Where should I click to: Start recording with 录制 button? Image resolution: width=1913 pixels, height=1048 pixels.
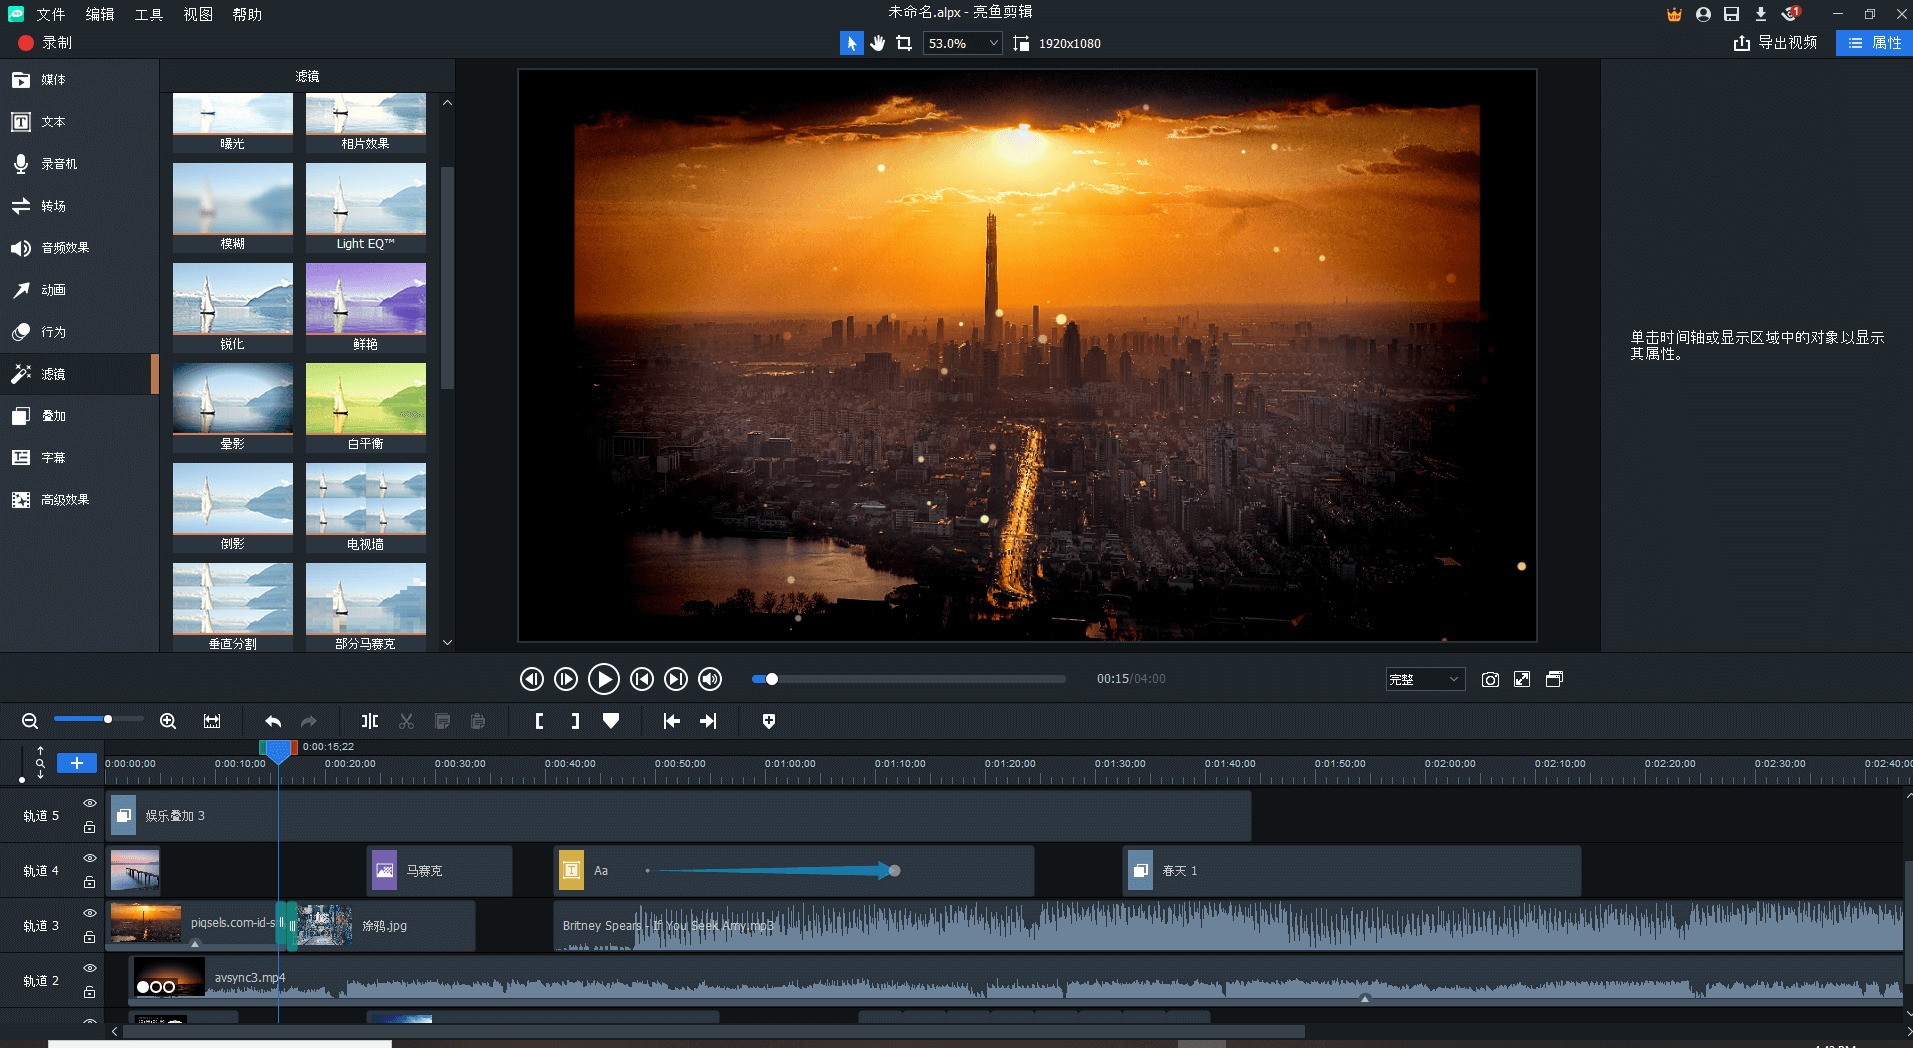point(45,43)
